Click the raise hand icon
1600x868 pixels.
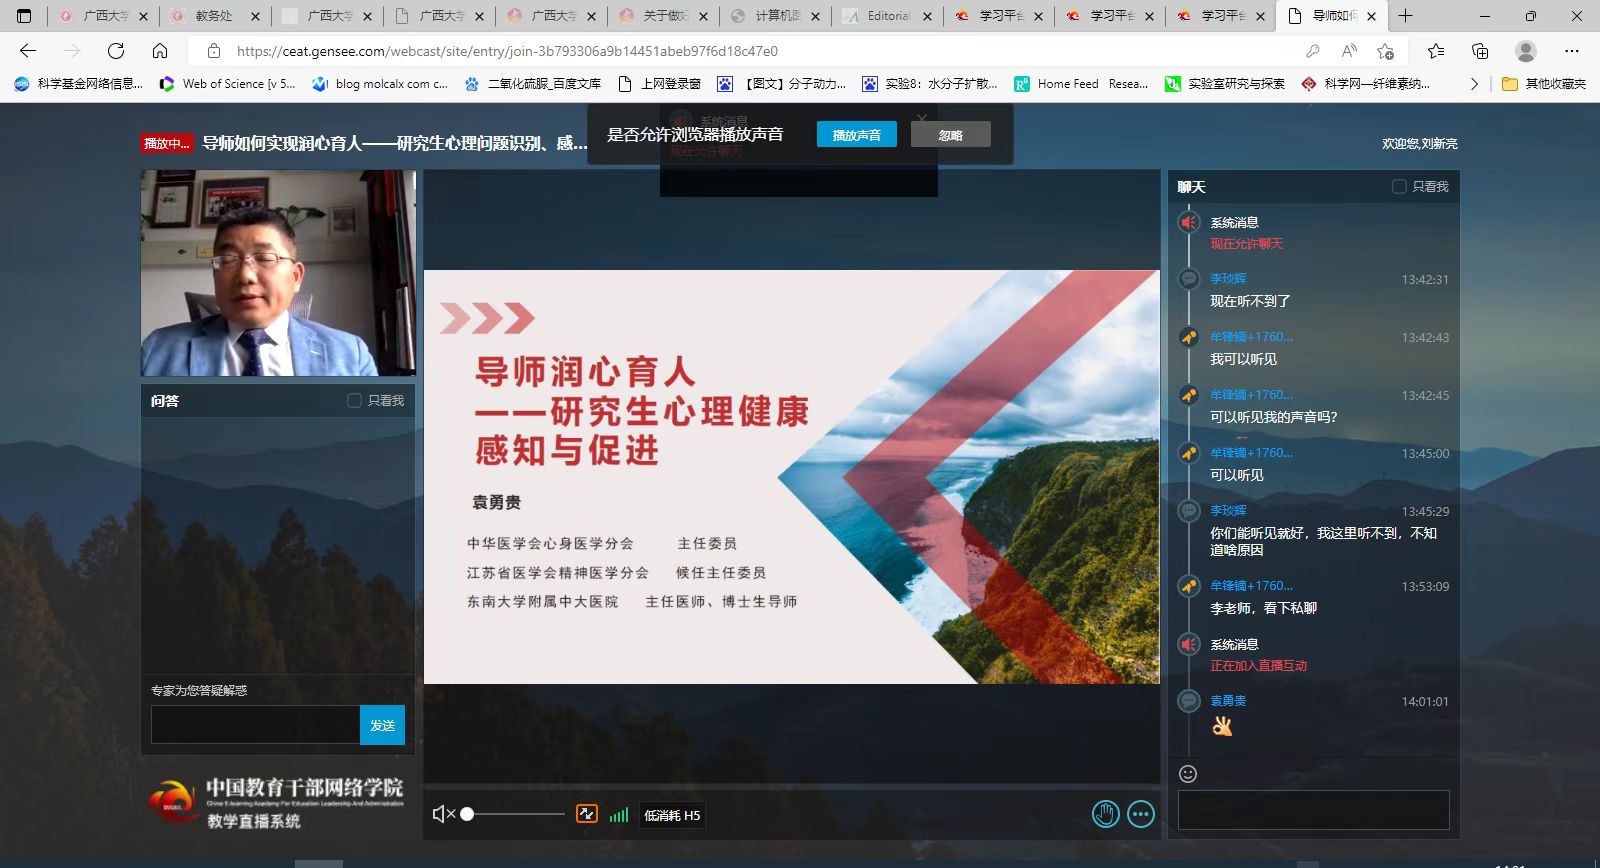coord(1105,814)
